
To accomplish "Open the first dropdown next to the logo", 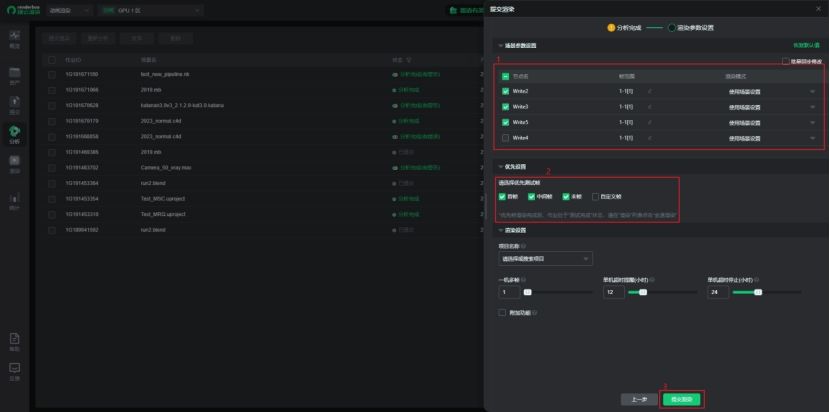I will point(70,11).
